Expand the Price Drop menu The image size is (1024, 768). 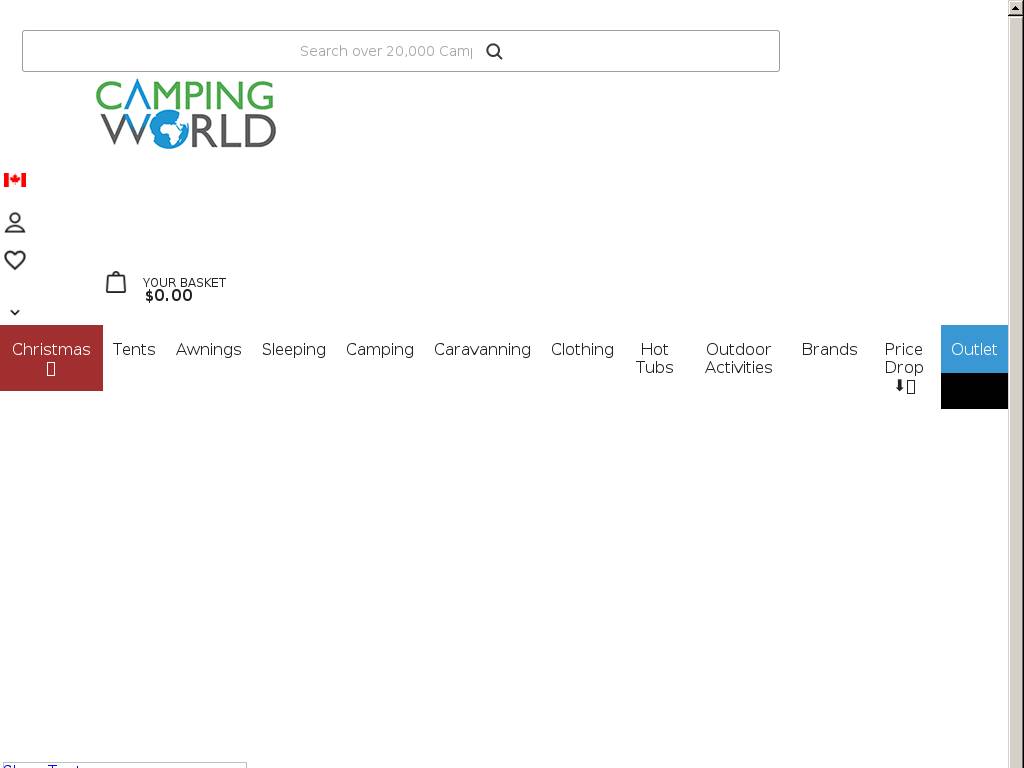click(903, 366)
